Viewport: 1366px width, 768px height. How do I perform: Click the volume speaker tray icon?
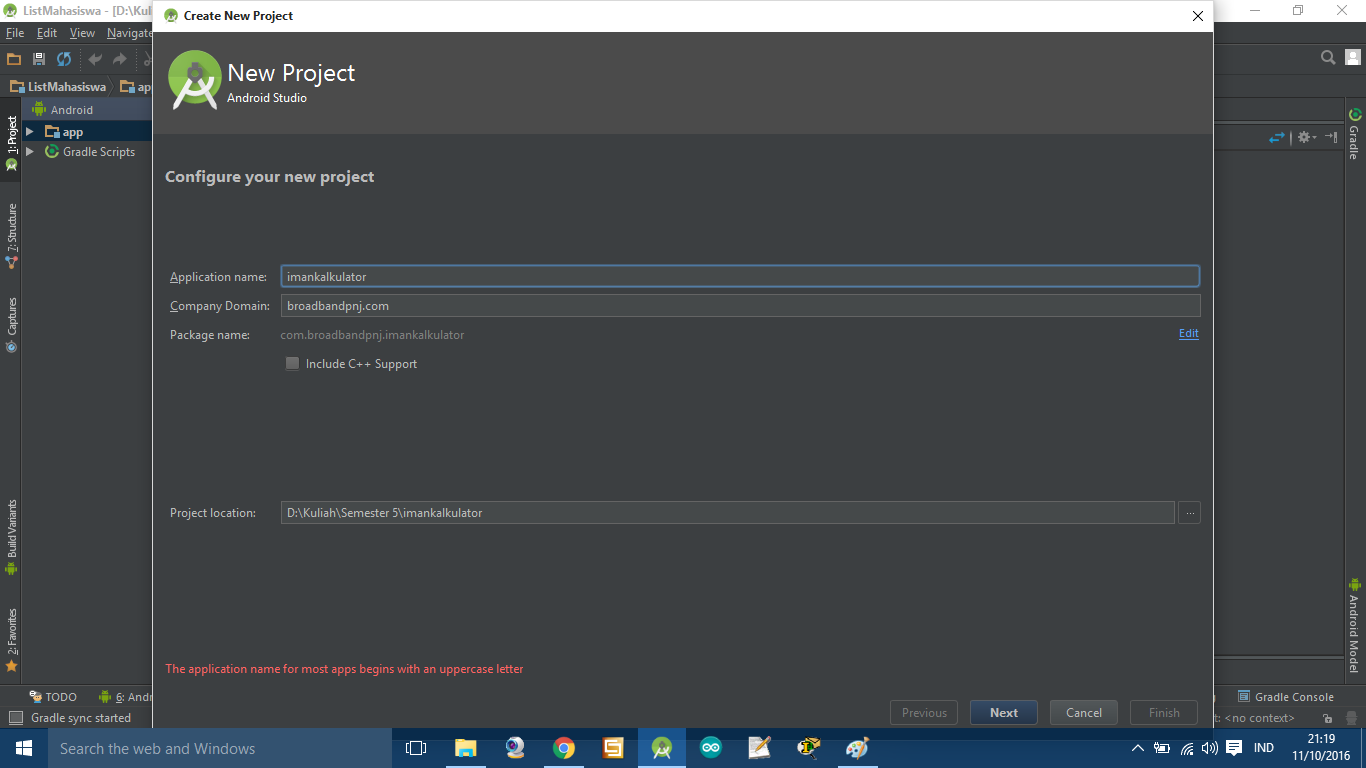(1209, 748)
